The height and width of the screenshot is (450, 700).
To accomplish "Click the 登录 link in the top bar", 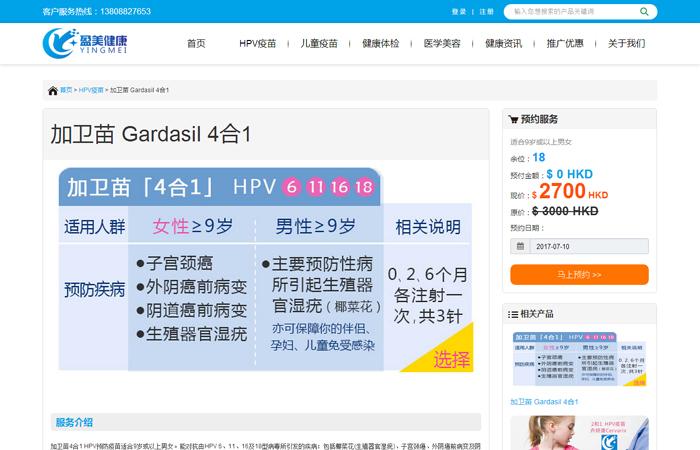I will click(459, 12).
